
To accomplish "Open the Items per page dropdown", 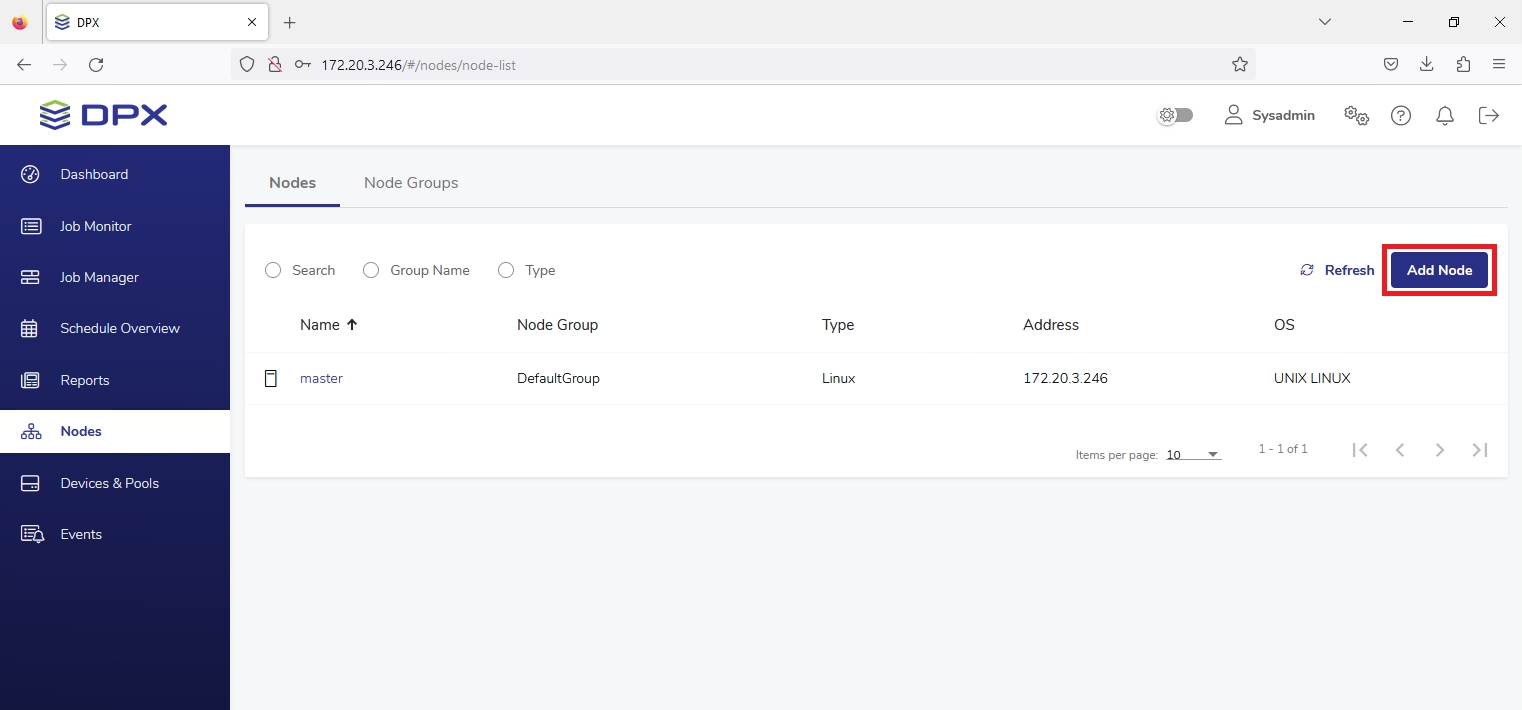I will (1193, 454).
